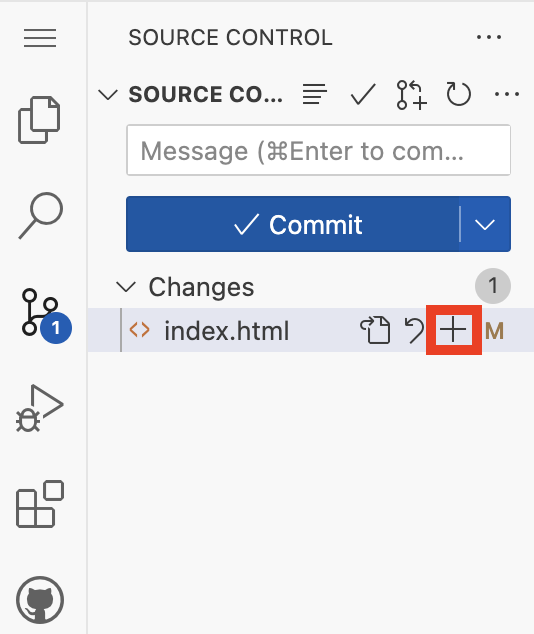Open the top Source Control panel ellipsis menu
Viewport: 534px width, 634px height.
(489, 37)
